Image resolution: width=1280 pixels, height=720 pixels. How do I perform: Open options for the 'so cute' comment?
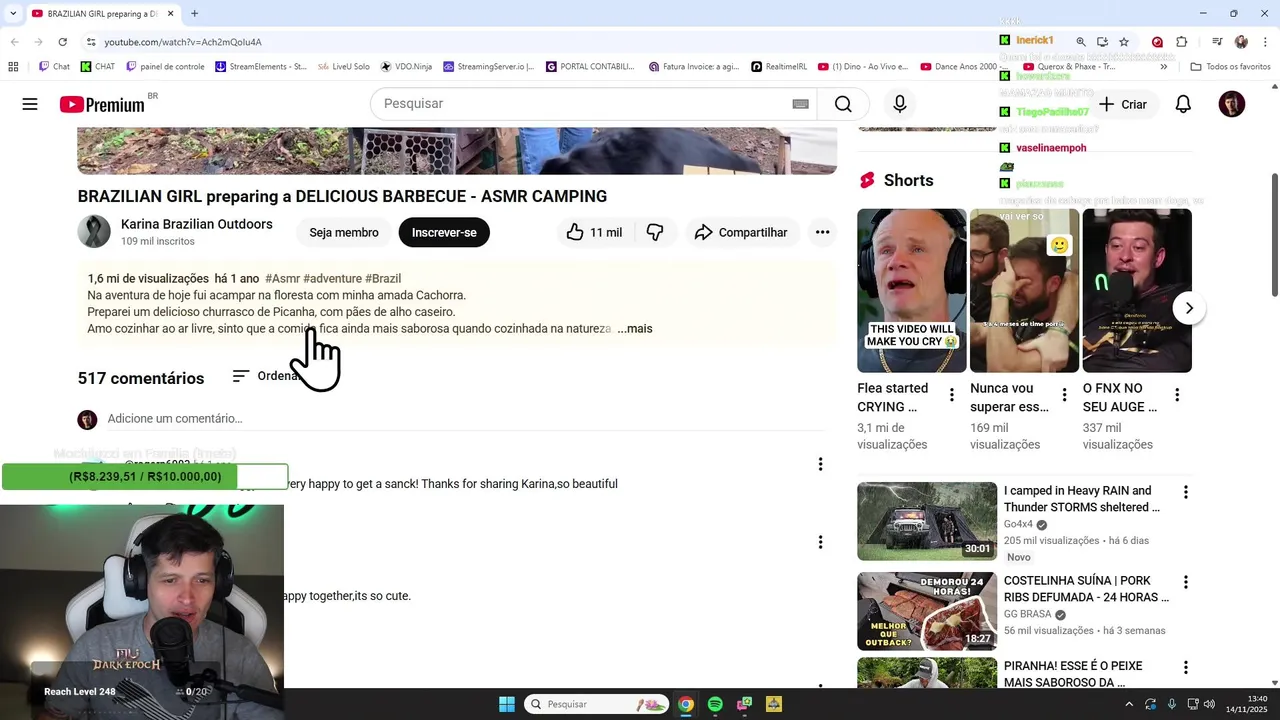tap(820, 542)
